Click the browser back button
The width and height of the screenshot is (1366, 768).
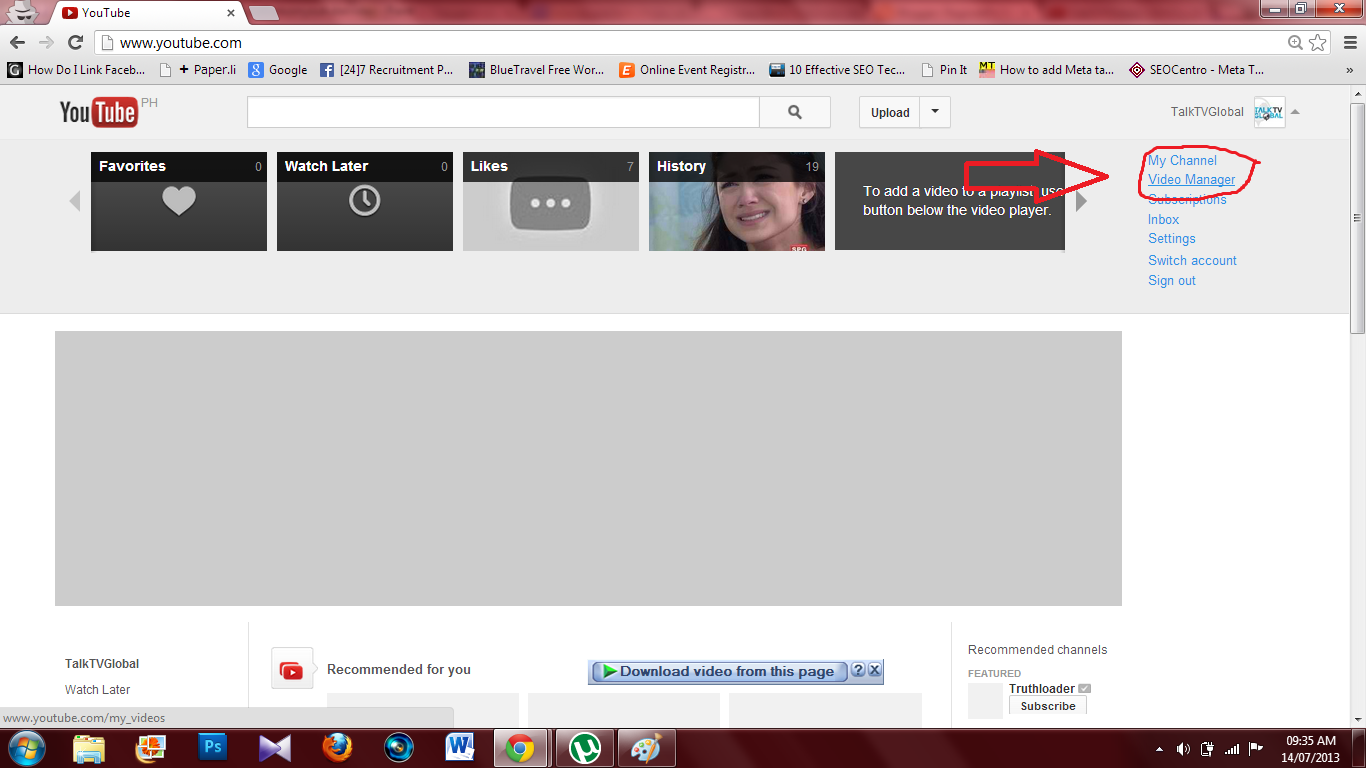(17, 42)
